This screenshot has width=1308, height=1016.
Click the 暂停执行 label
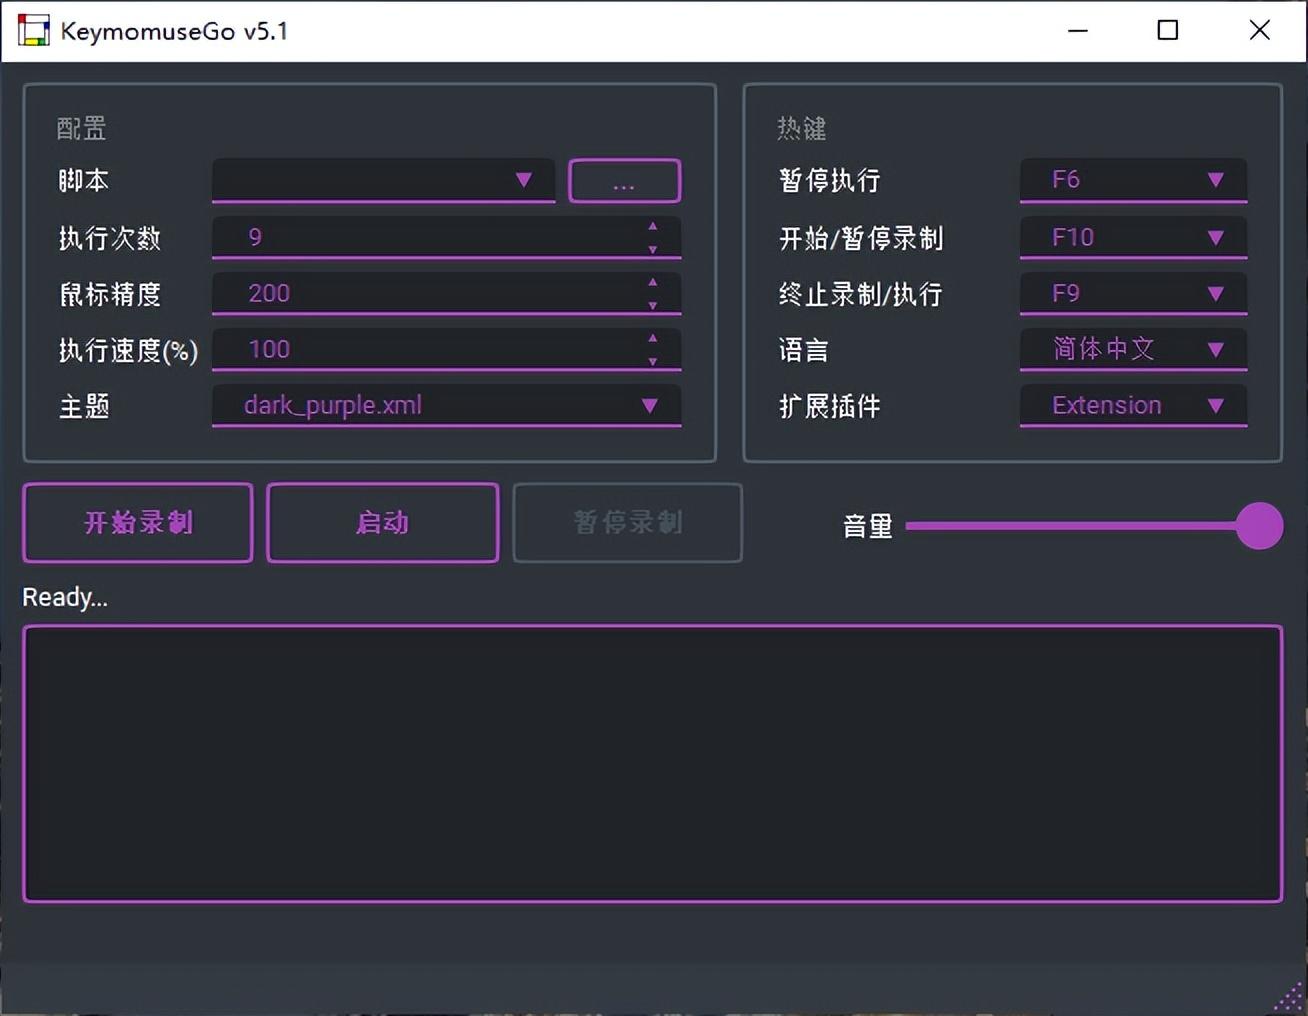[x=830, y=180]
